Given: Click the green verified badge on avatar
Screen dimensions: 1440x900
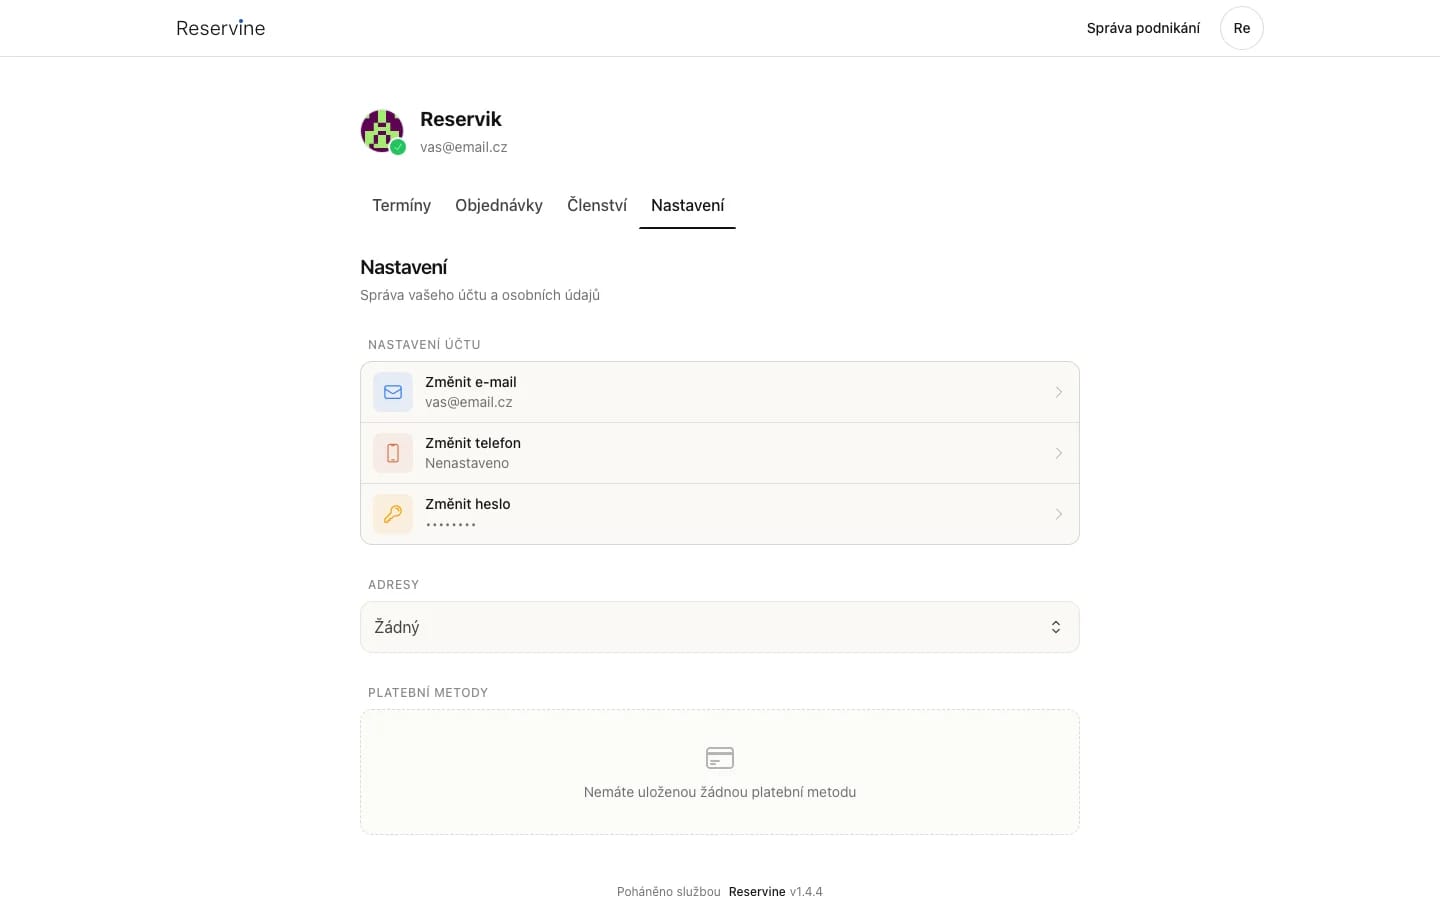Looking at the screenshot, I should tap(398, 147).
